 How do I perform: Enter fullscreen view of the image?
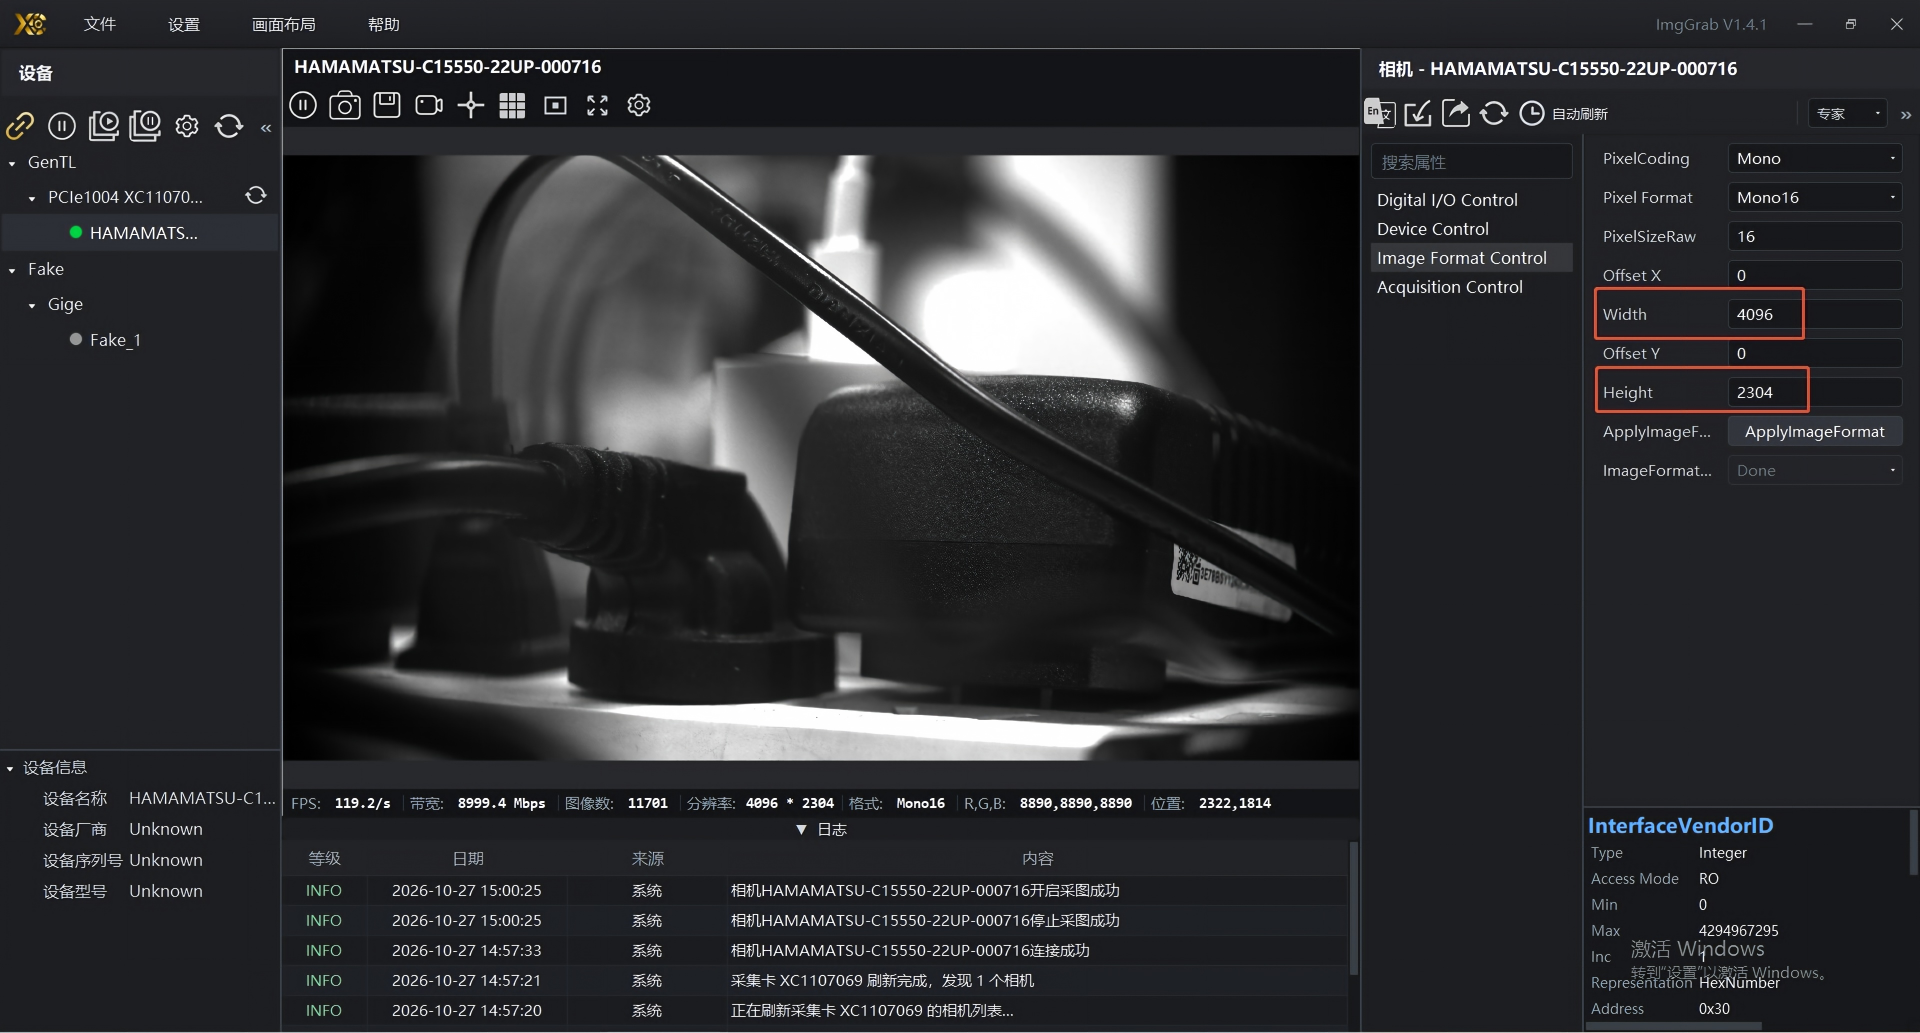point(597,105)
